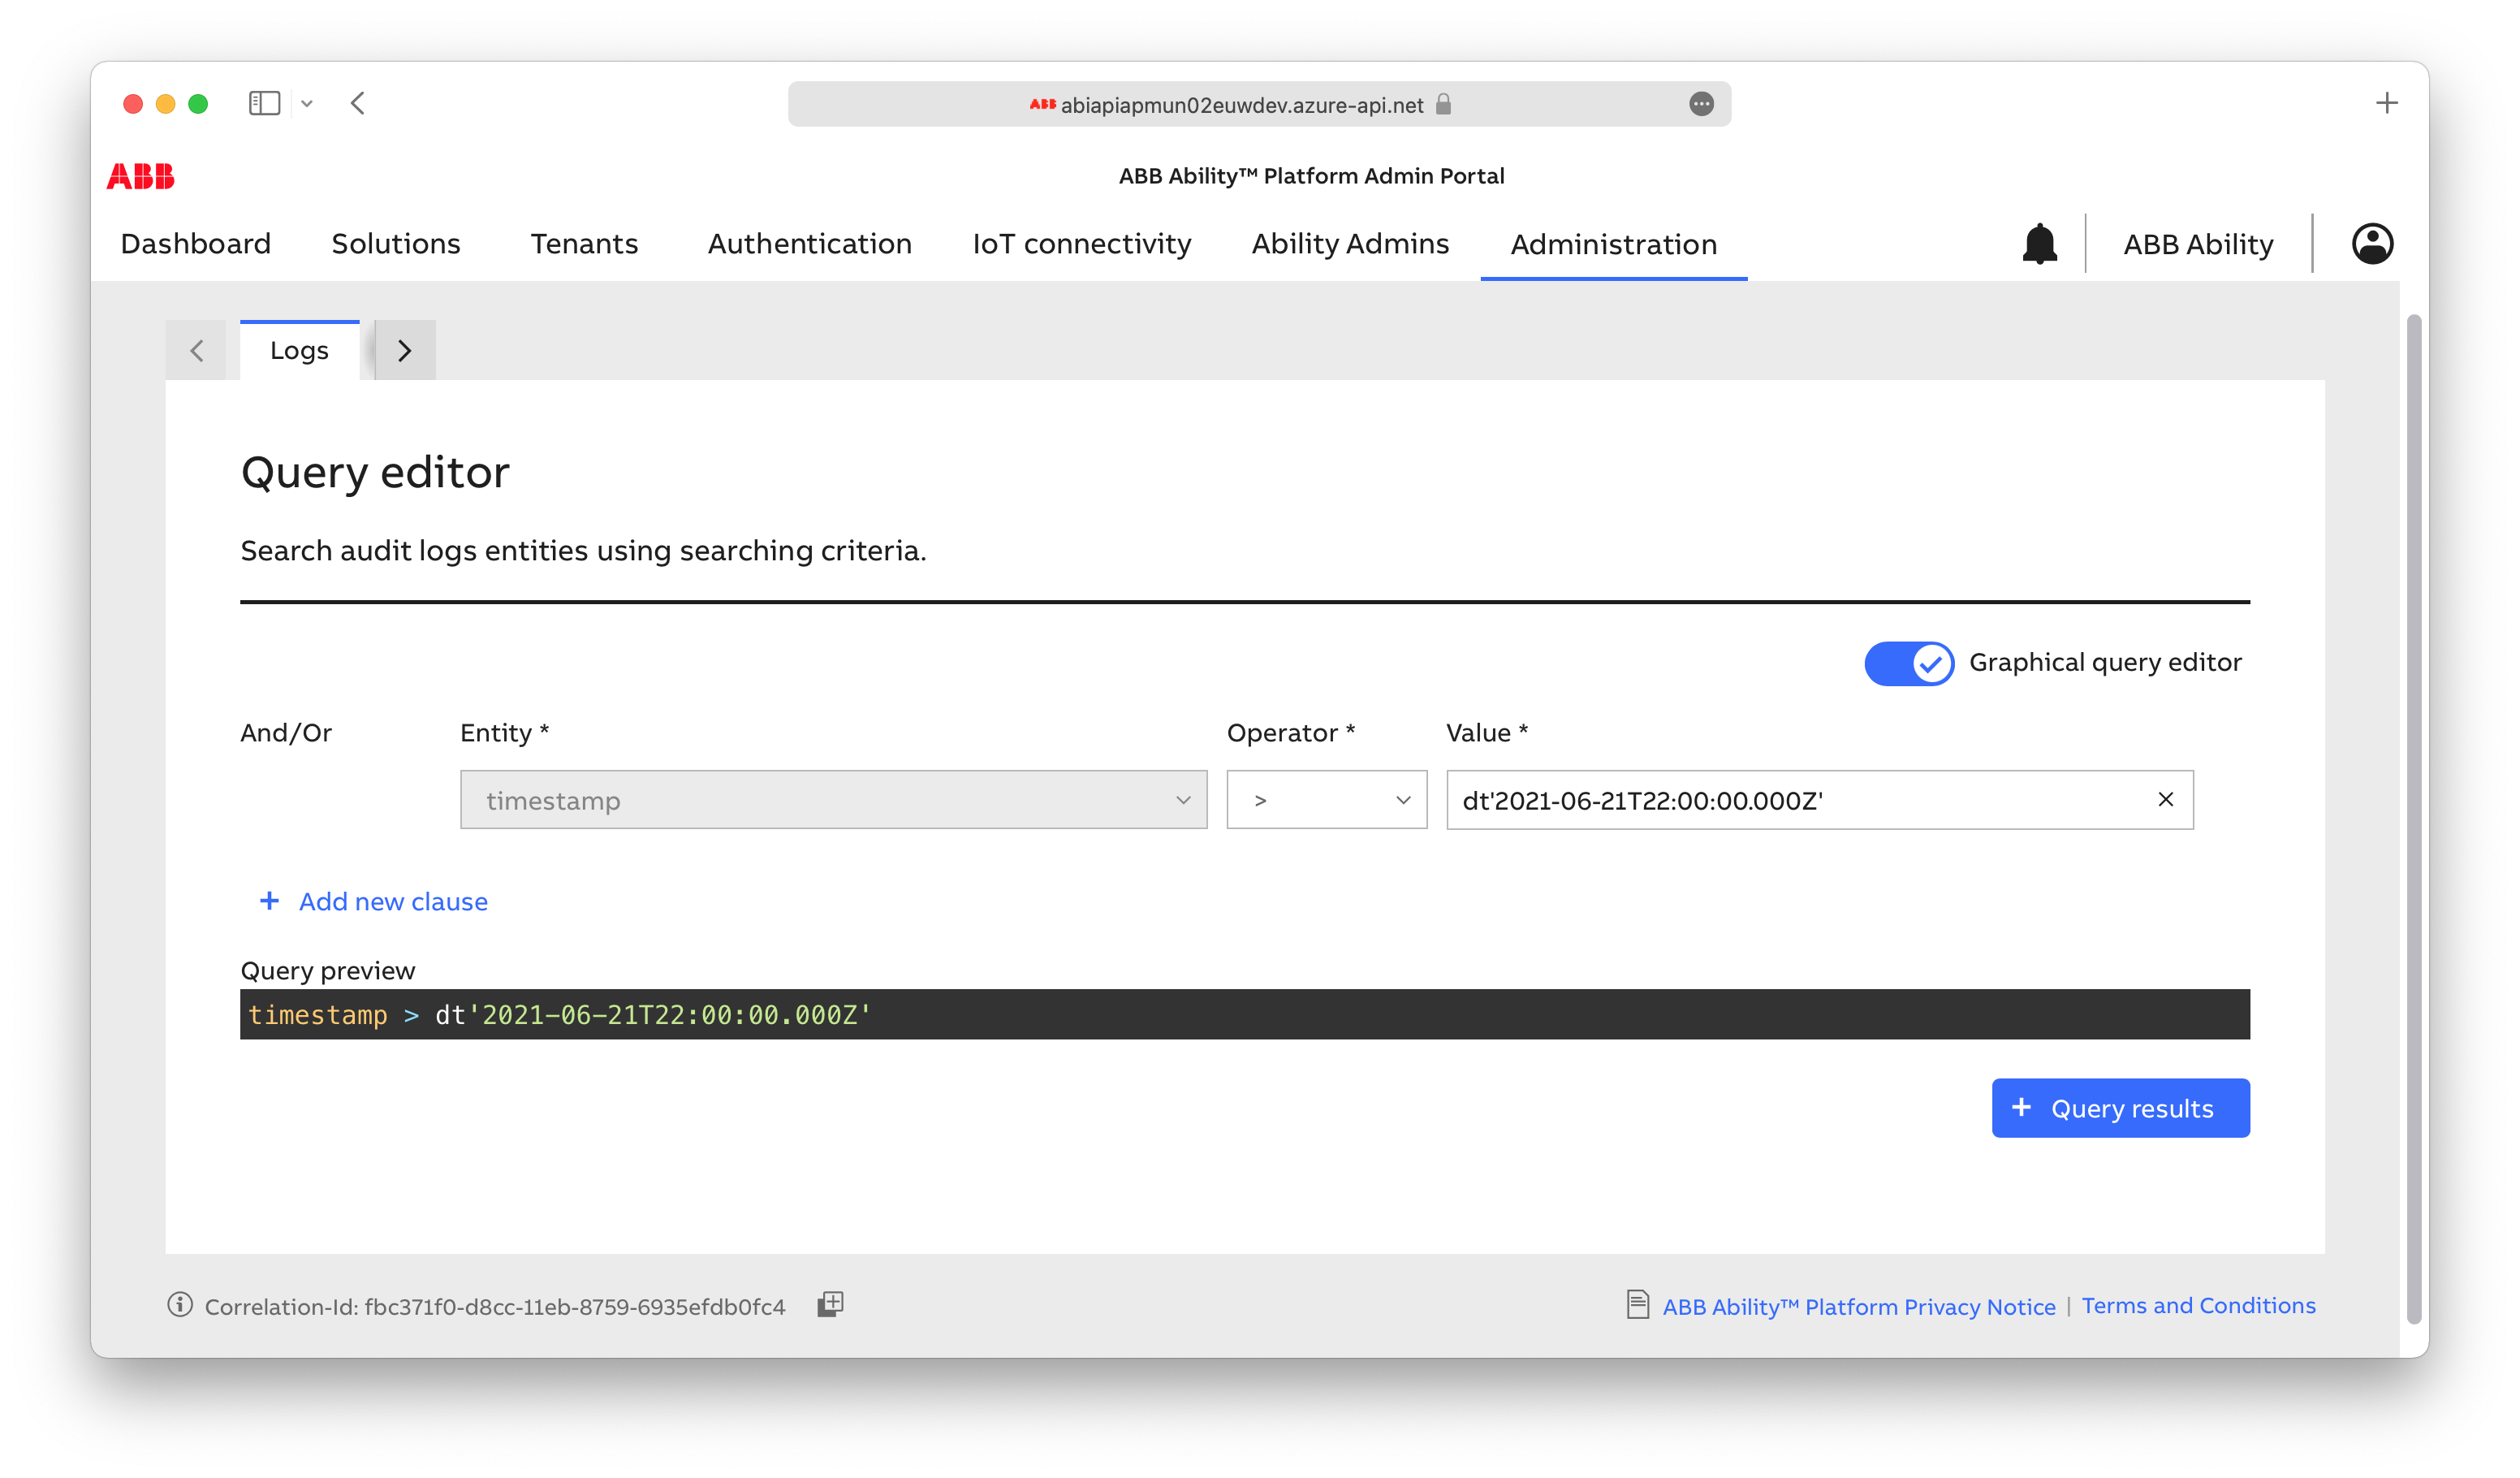Open the Operator dropdown
Screen dimensions: 2520x1478
point(1326,799)
